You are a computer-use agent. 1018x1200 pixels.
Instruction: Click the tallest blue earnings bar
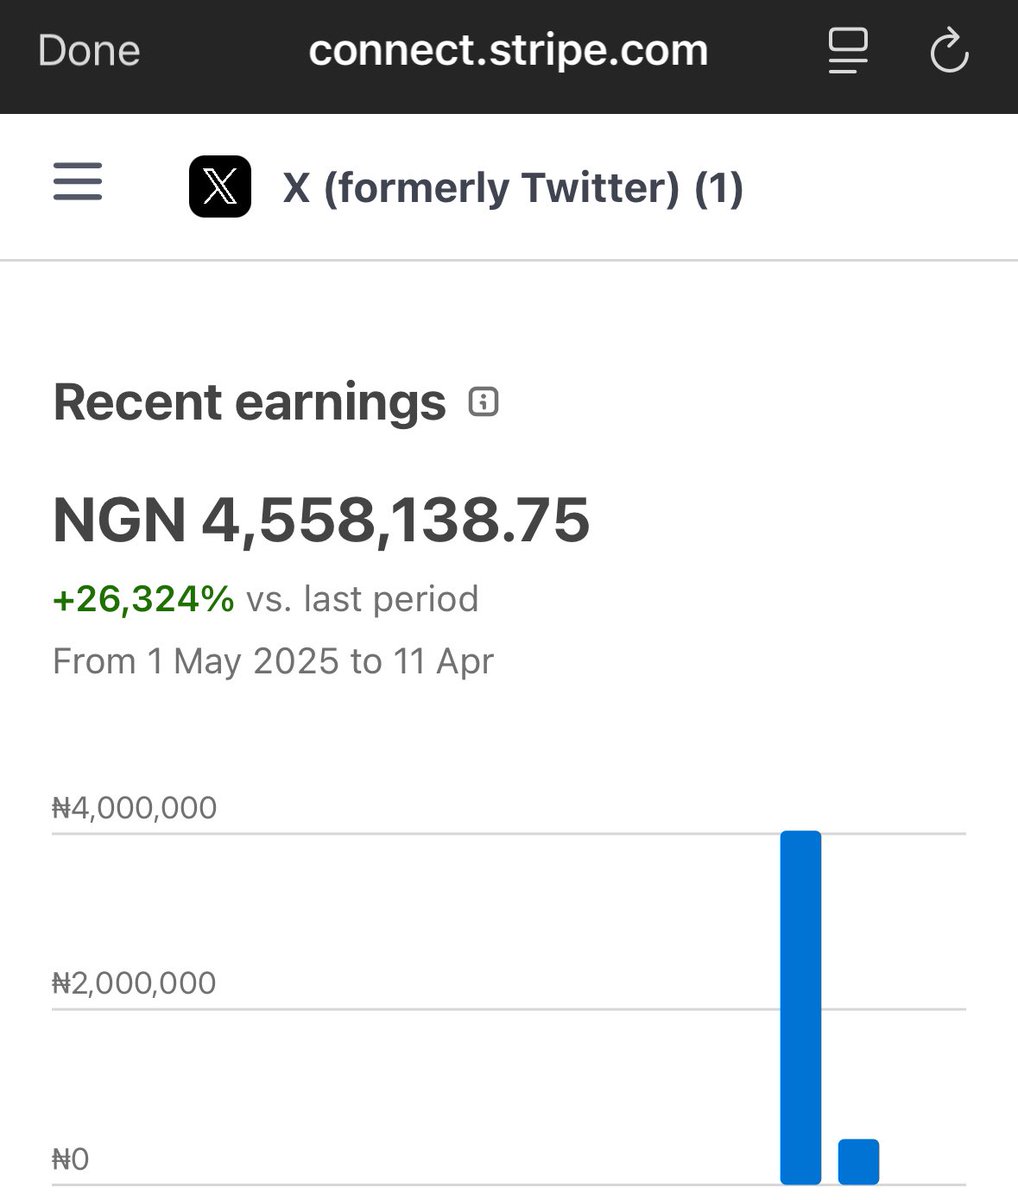tap(800, 1006)
